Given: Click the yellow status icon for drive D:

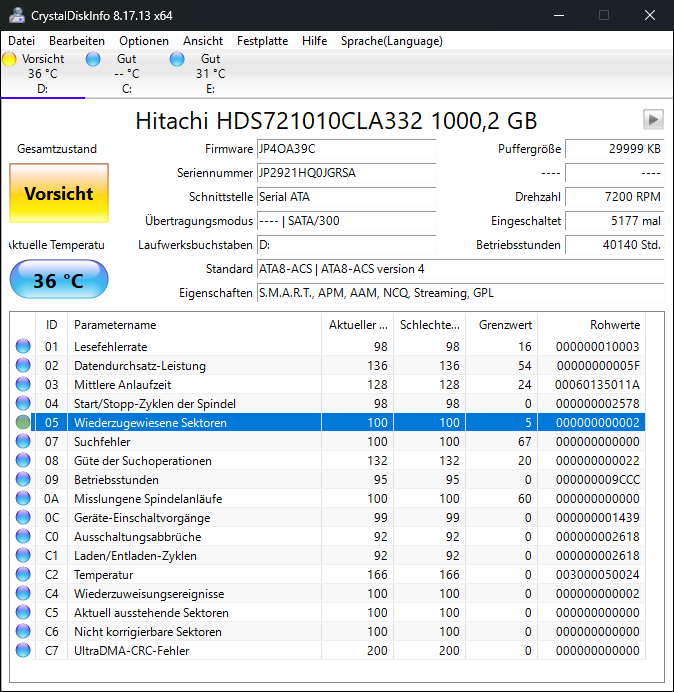Looking at the screenshot, I should point(9,59).
